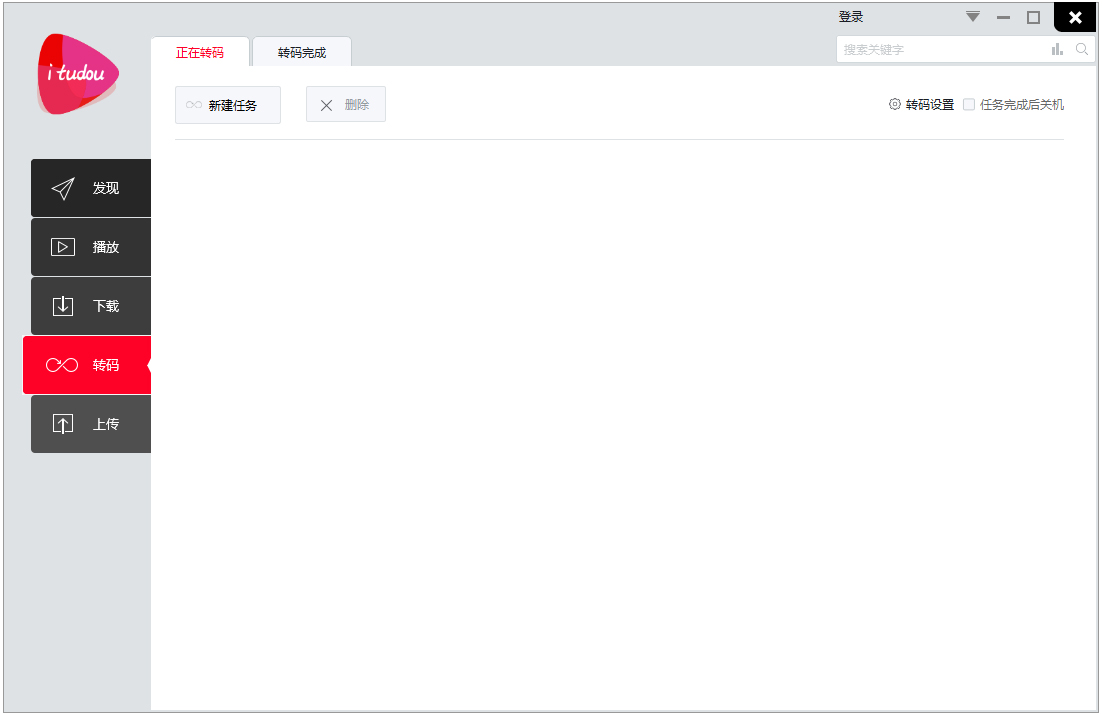
Task: Minimize the itudou window
Action: 1003,17
